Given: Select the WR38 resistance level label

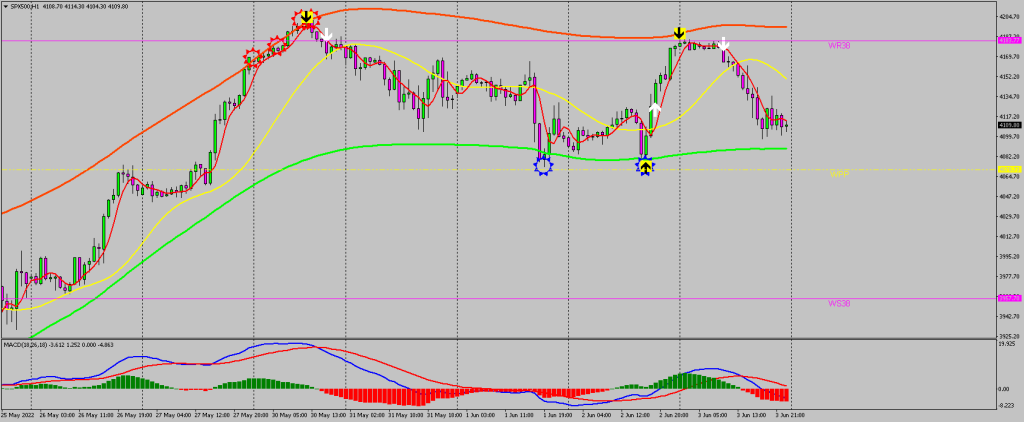Looking at the screenshot, I should point(838,46).
